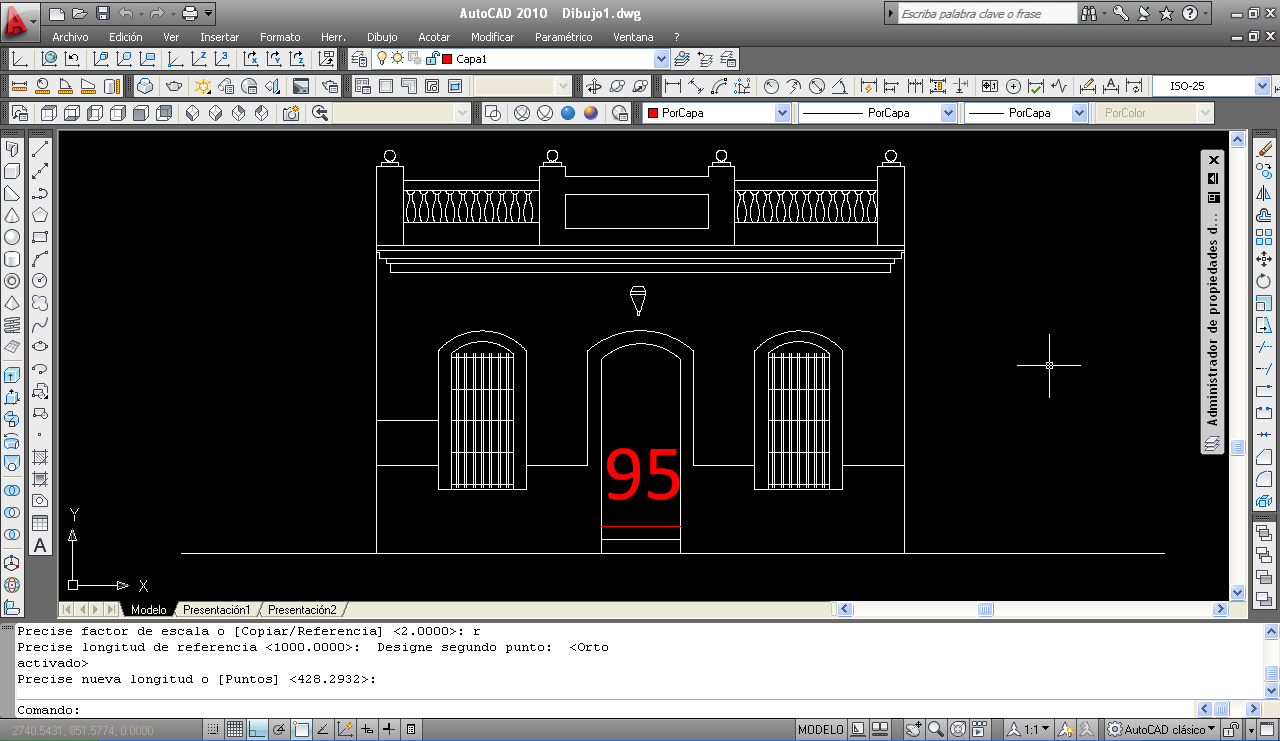This screenshot has width=1280, height=741.
Task: Expand the PorCapa linetype dropdown
Action: point(947,112)
